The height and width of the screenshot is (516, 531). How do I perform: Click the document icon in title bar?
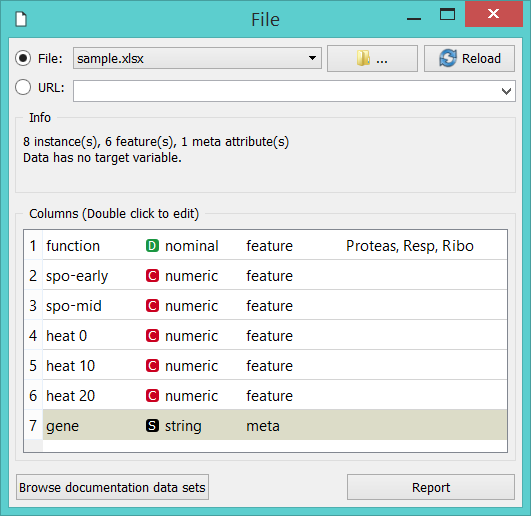21,19
